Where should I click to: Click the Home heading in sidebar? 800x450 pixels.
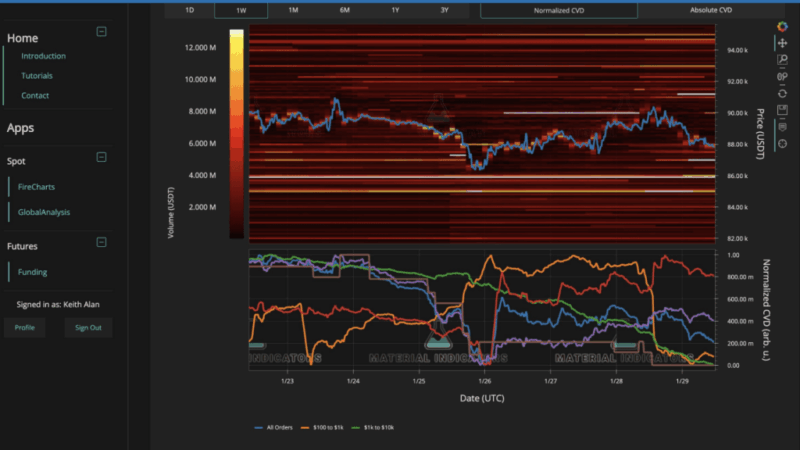click(22, 38)
